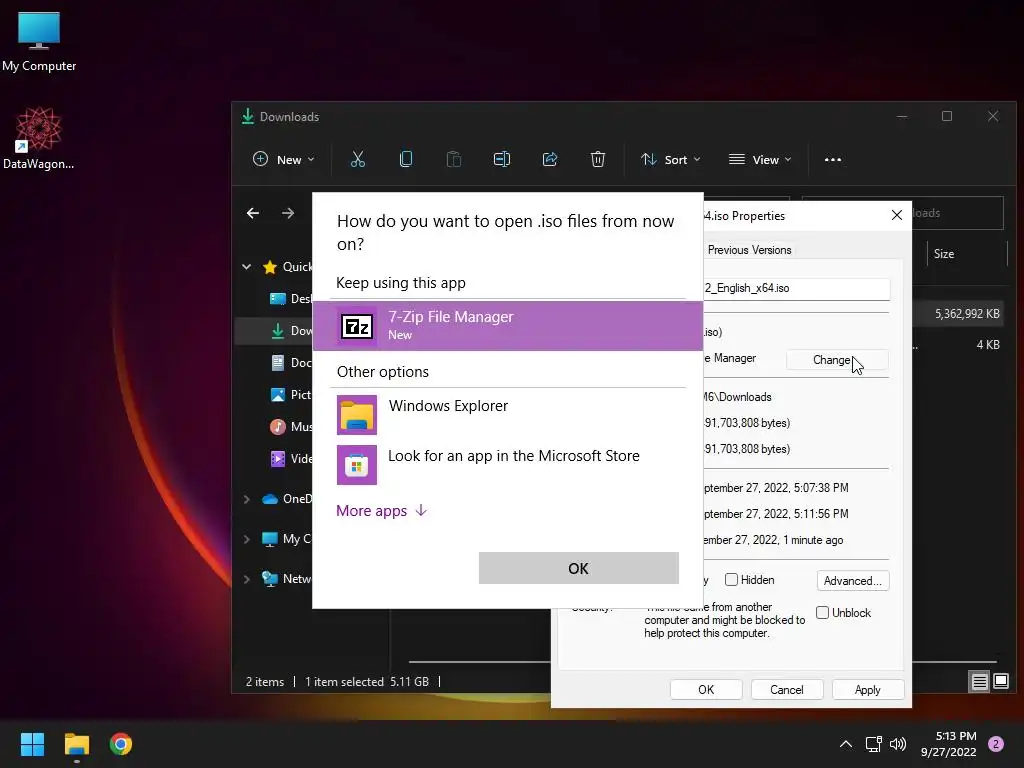Click OK in the Properties dialog

coord(706,690)
